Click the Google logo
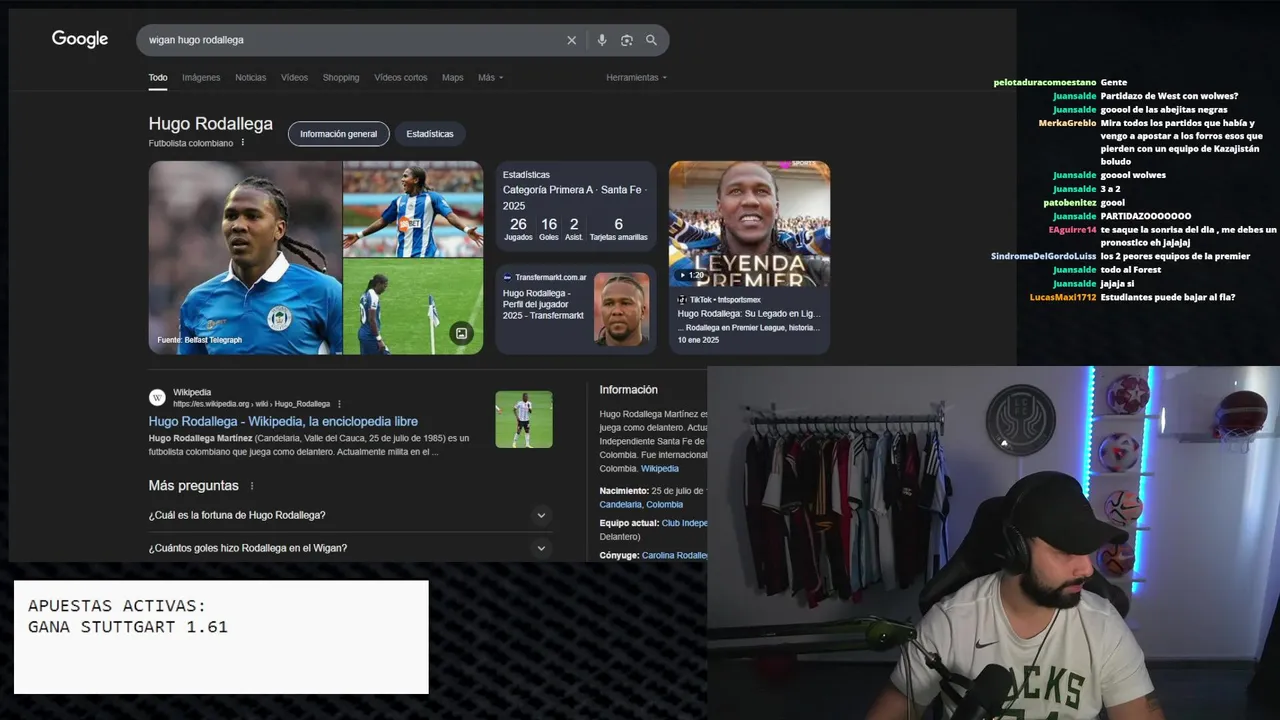The width and height of the screenshot is (1280, 720). (x=80, y=39)
